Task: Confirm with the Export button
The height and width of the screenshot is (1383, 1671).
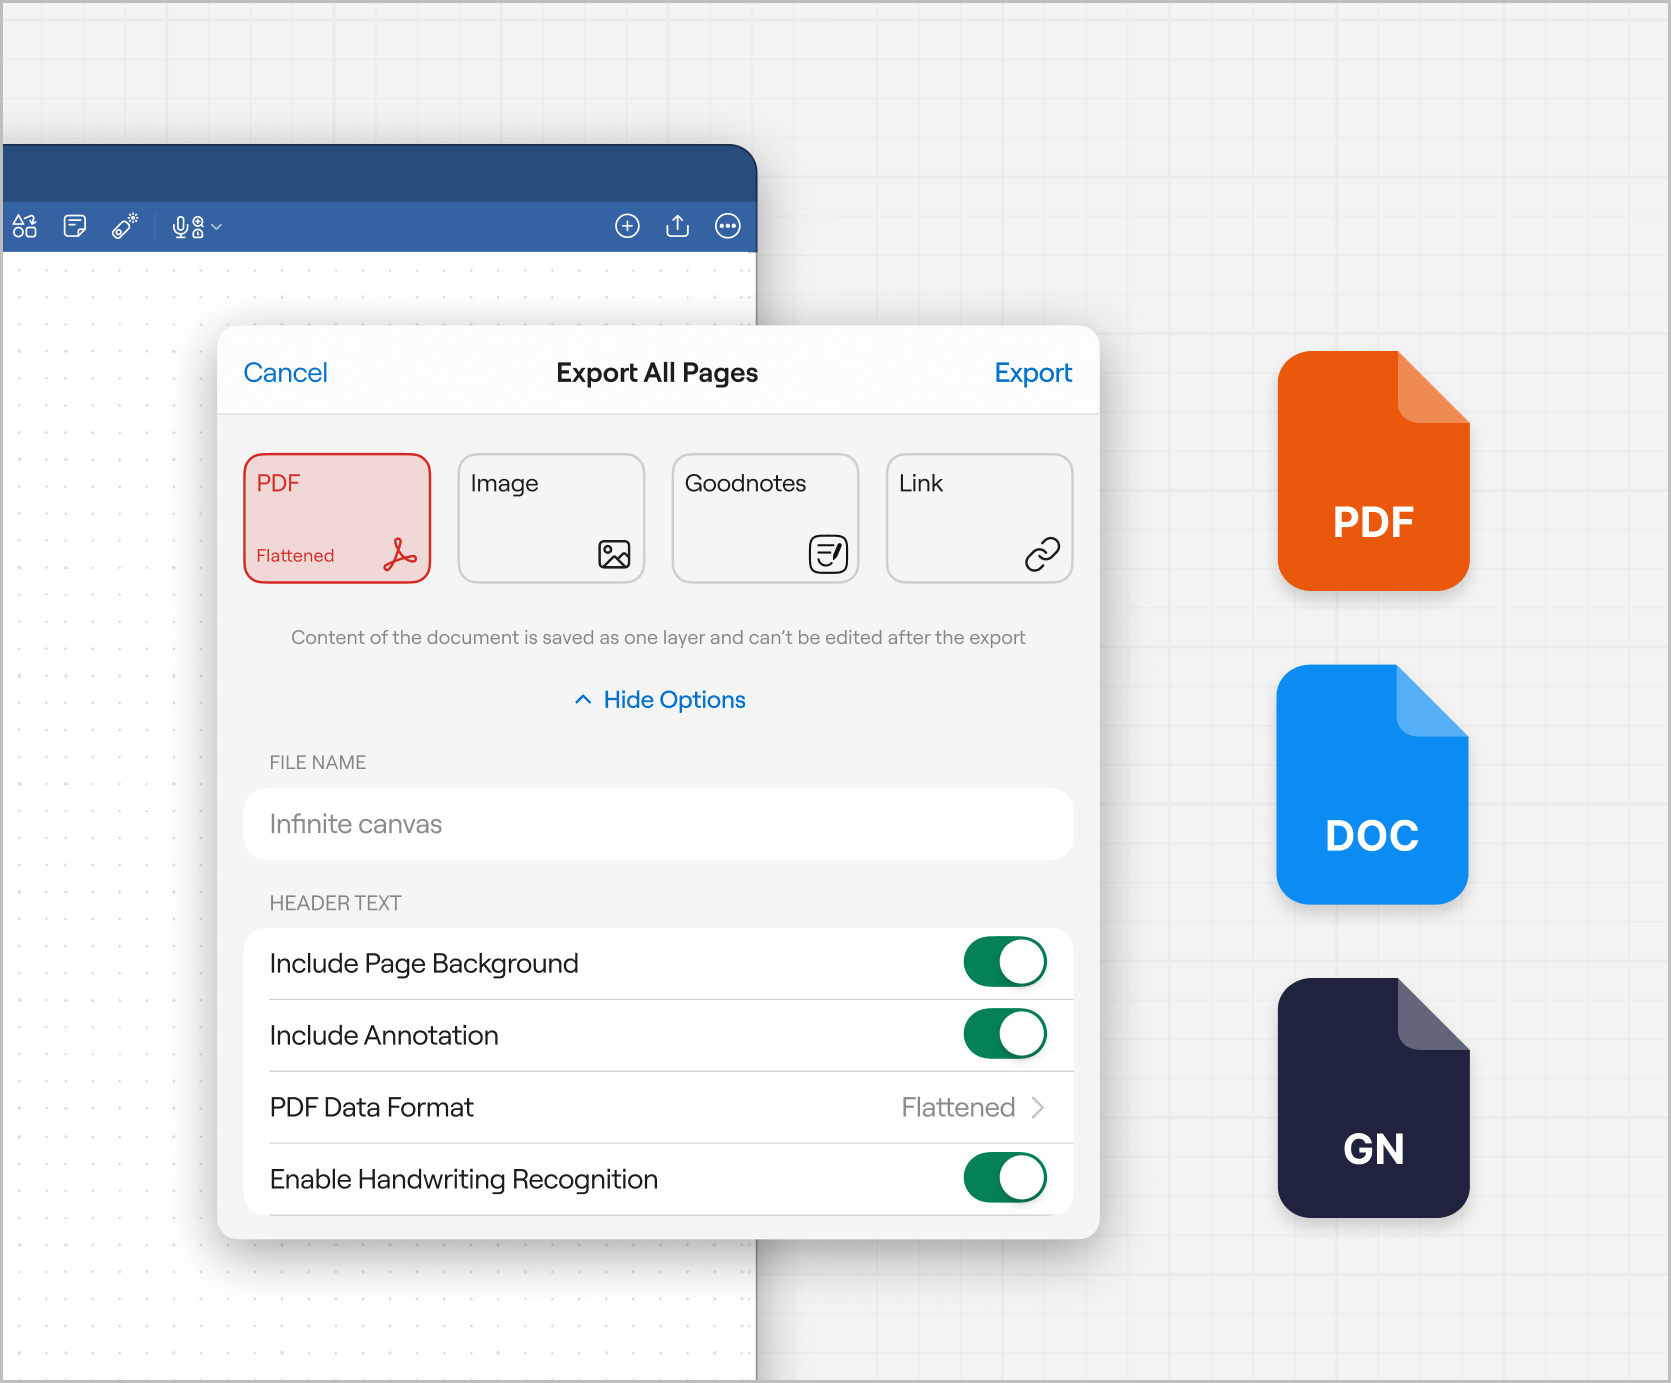Action: tap(1033, 373)
